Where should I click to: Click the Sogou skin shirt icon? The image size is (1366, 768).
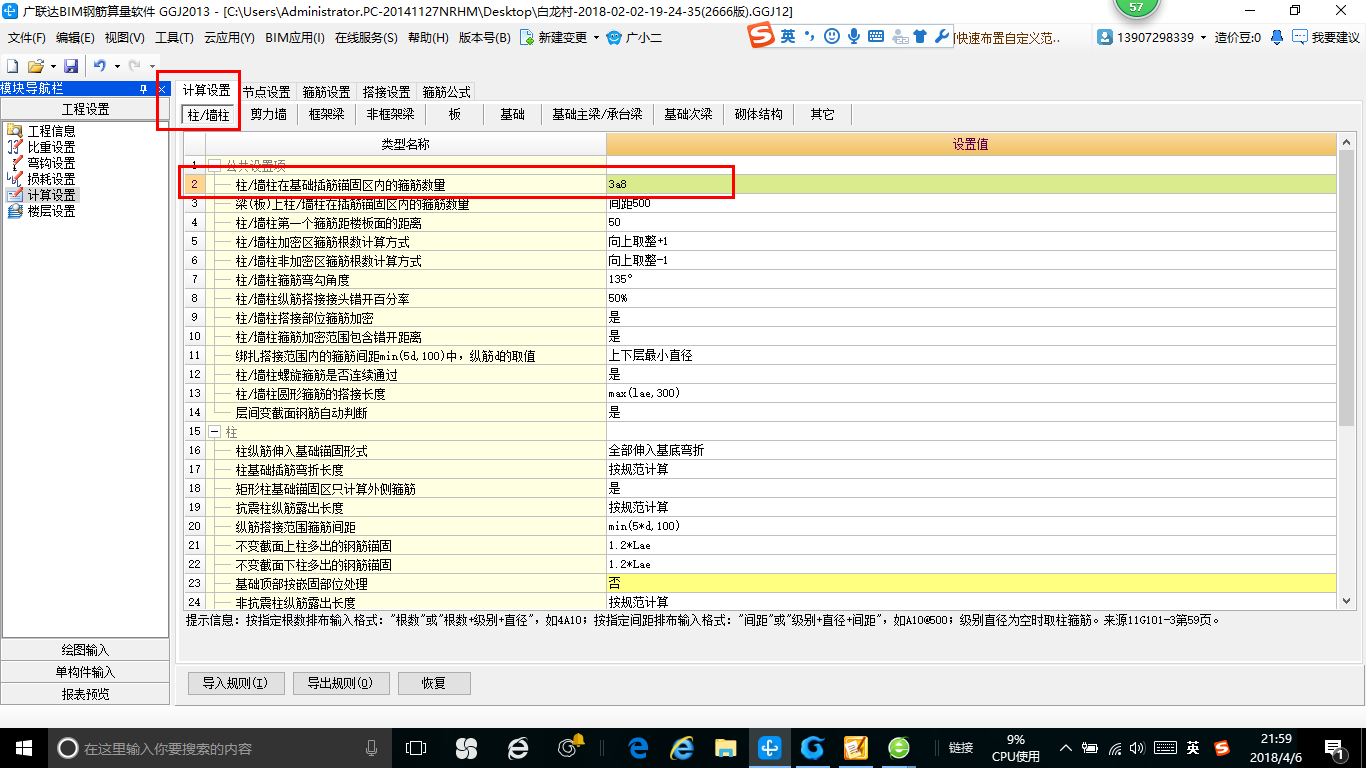point(920,36)
